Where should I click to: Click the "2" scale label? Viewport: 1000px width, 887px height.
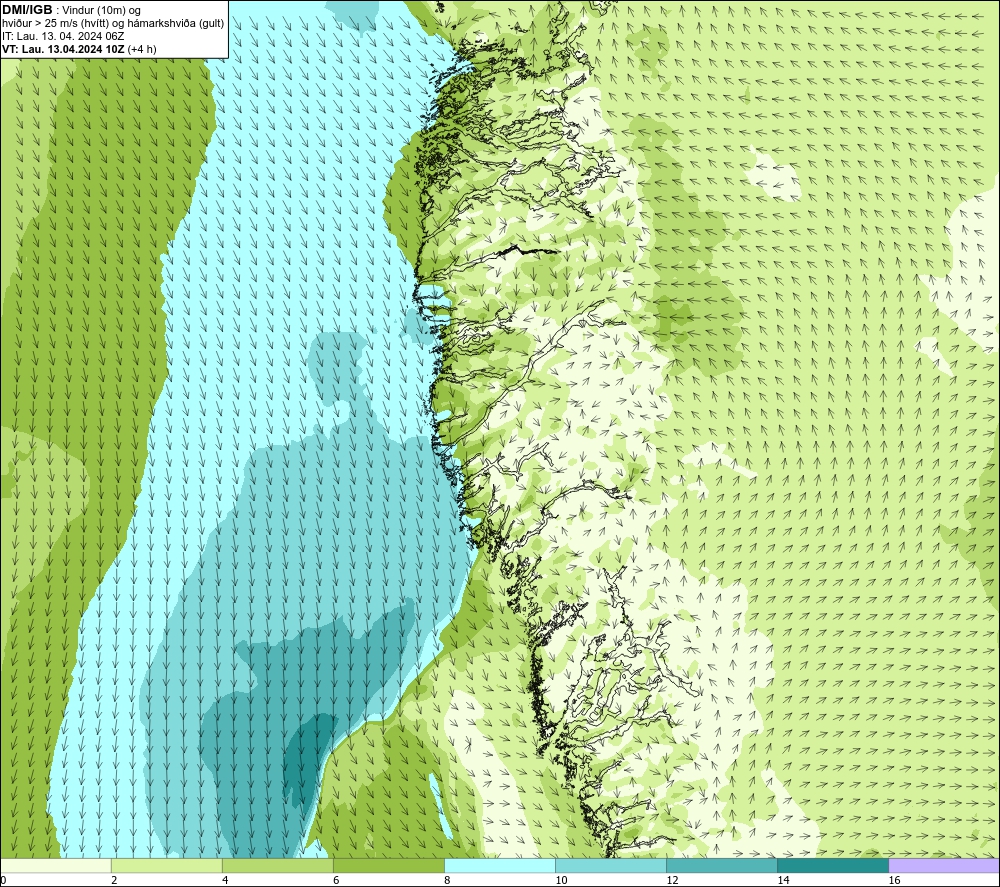click(x=114, y=880)
